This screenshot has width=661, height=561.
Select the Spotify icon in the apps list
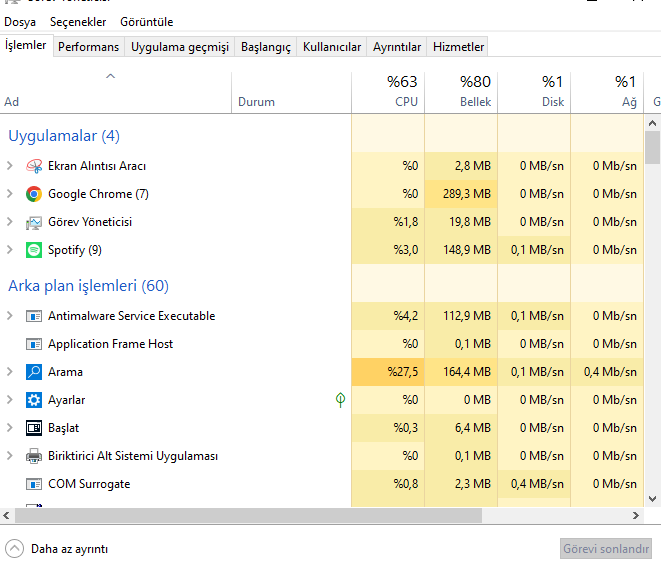(x=34, y=250)
